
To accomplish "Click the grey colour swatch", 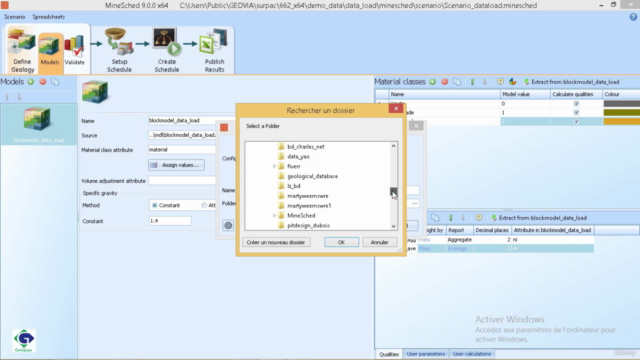I will [x=621, y=104].
